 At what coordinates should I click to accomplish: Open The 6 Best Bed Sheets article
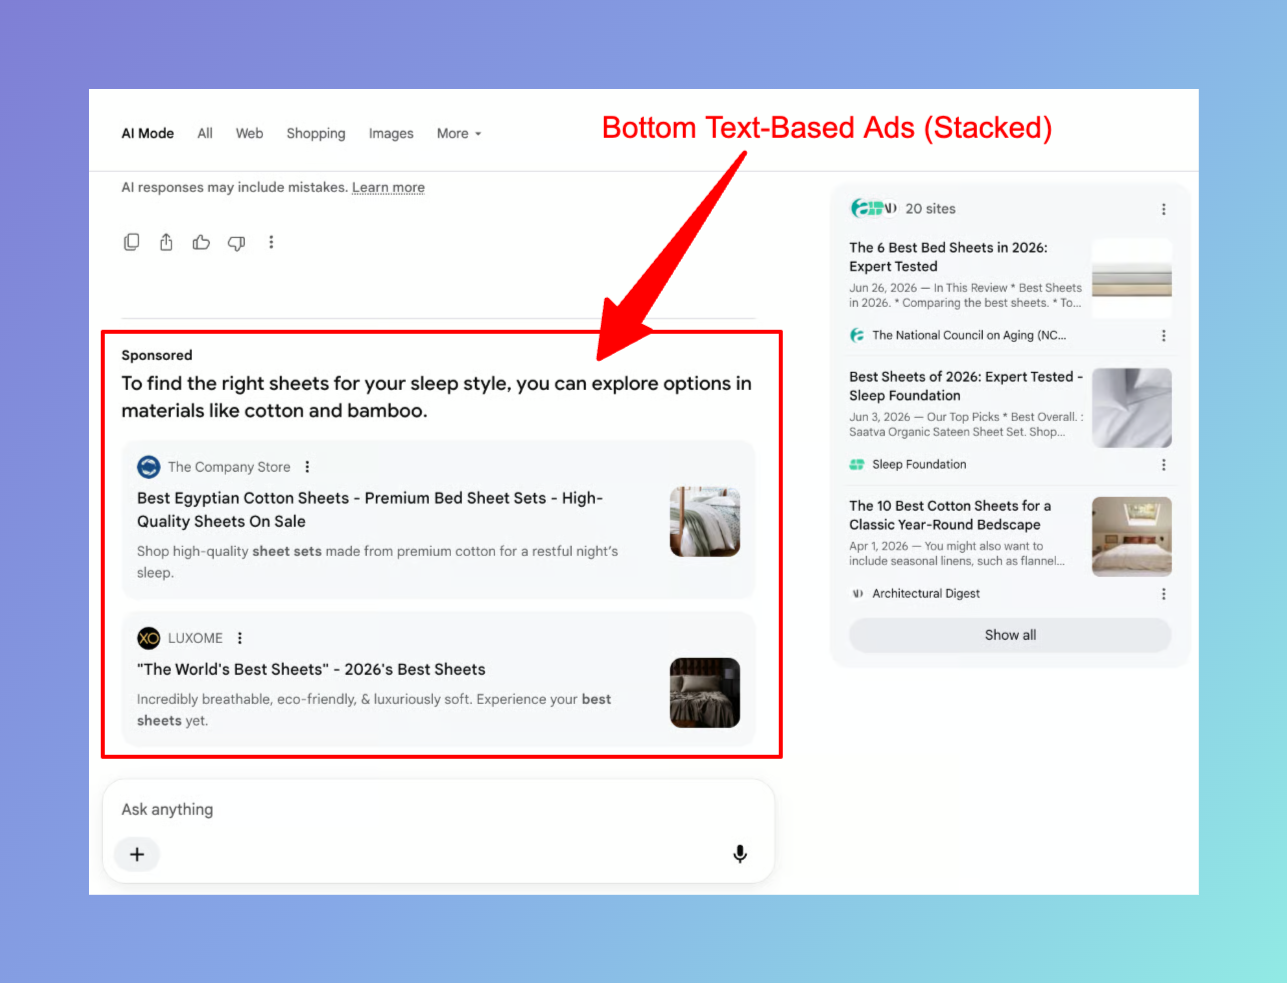(948, 257)
